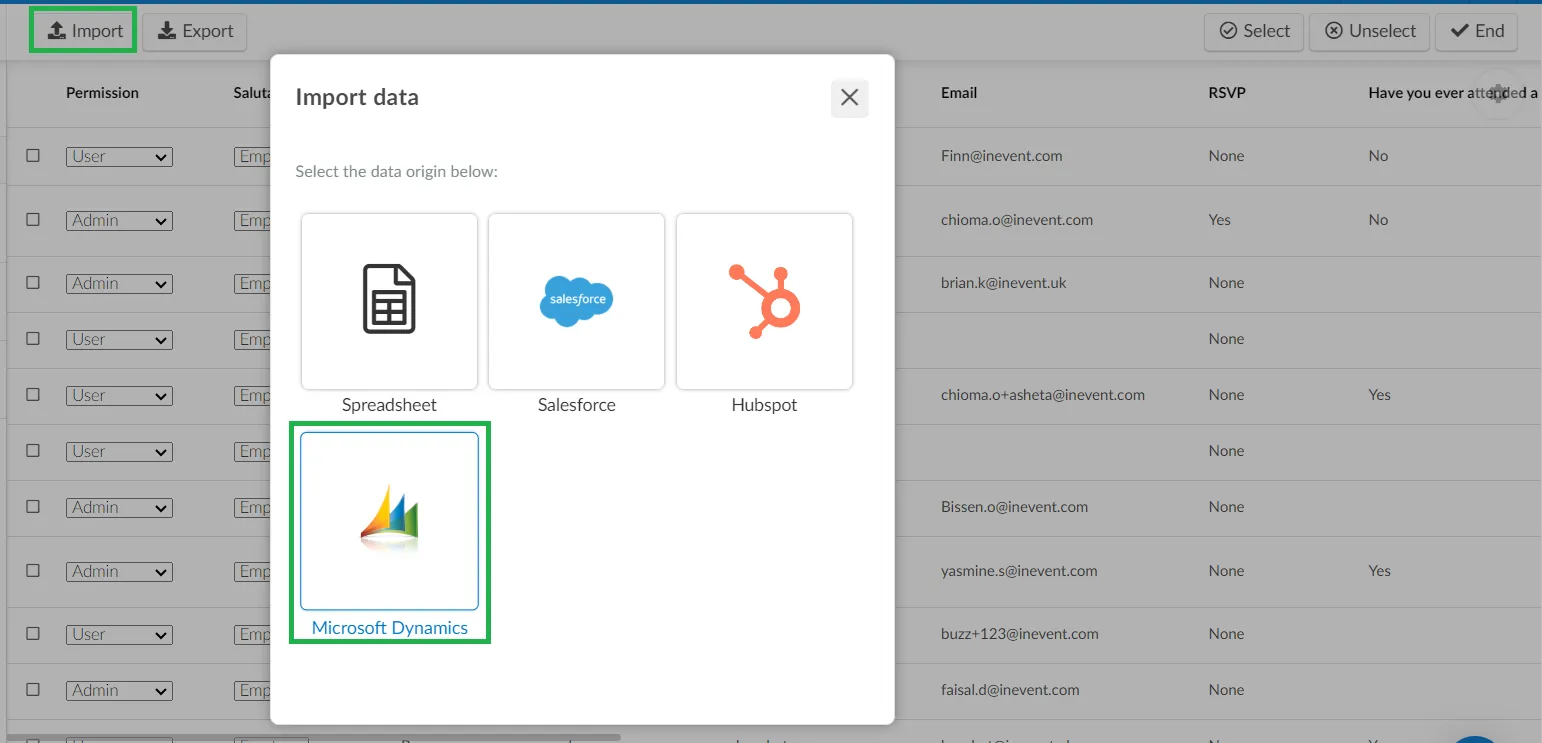Open the gear settings icon over table header
The width and height of the screenshot is (1542, 743).
pos(1498,93)
